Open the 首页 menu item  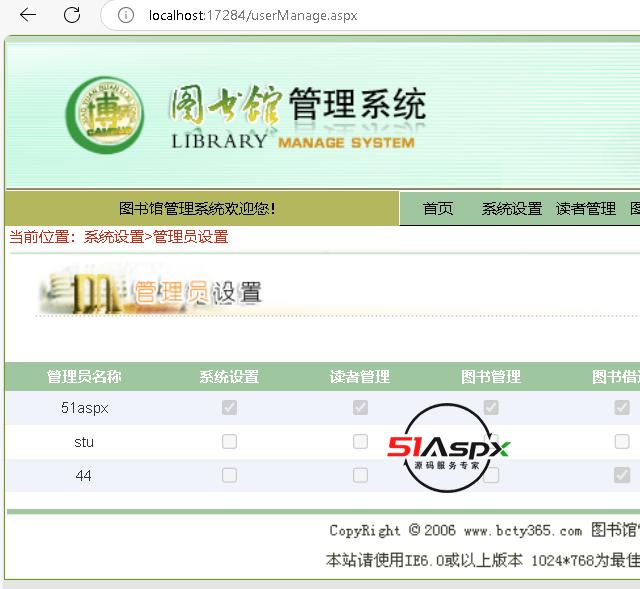point(438,209)
